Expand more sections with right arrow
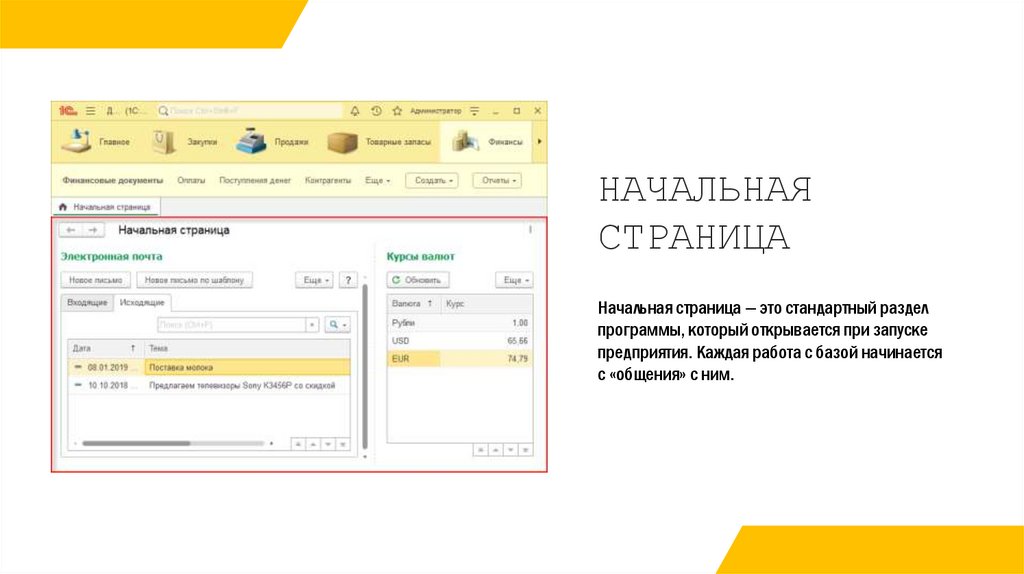1024x574 pixels. (x=539, y=142)
